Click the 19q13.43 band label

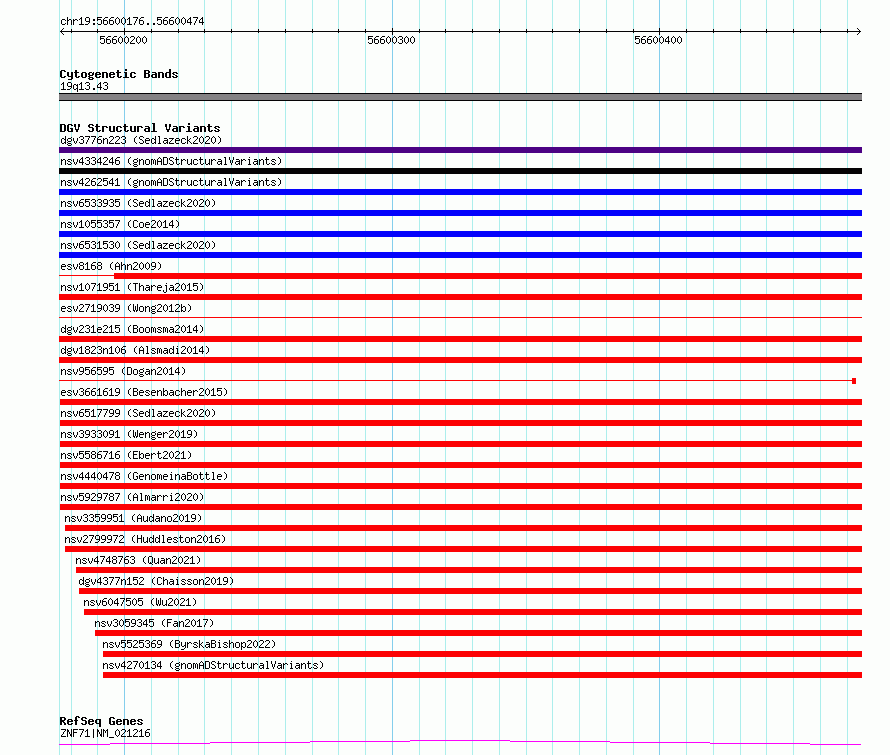[84, 86]
